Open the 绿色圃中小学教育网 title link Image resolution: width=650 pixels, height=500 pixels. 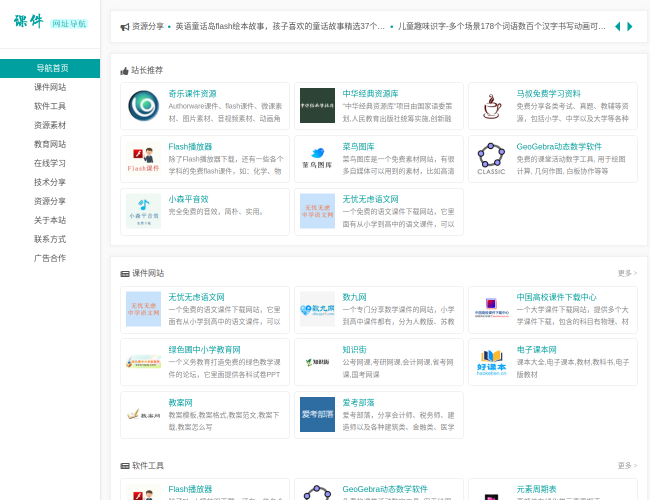(x=204, y=350)
